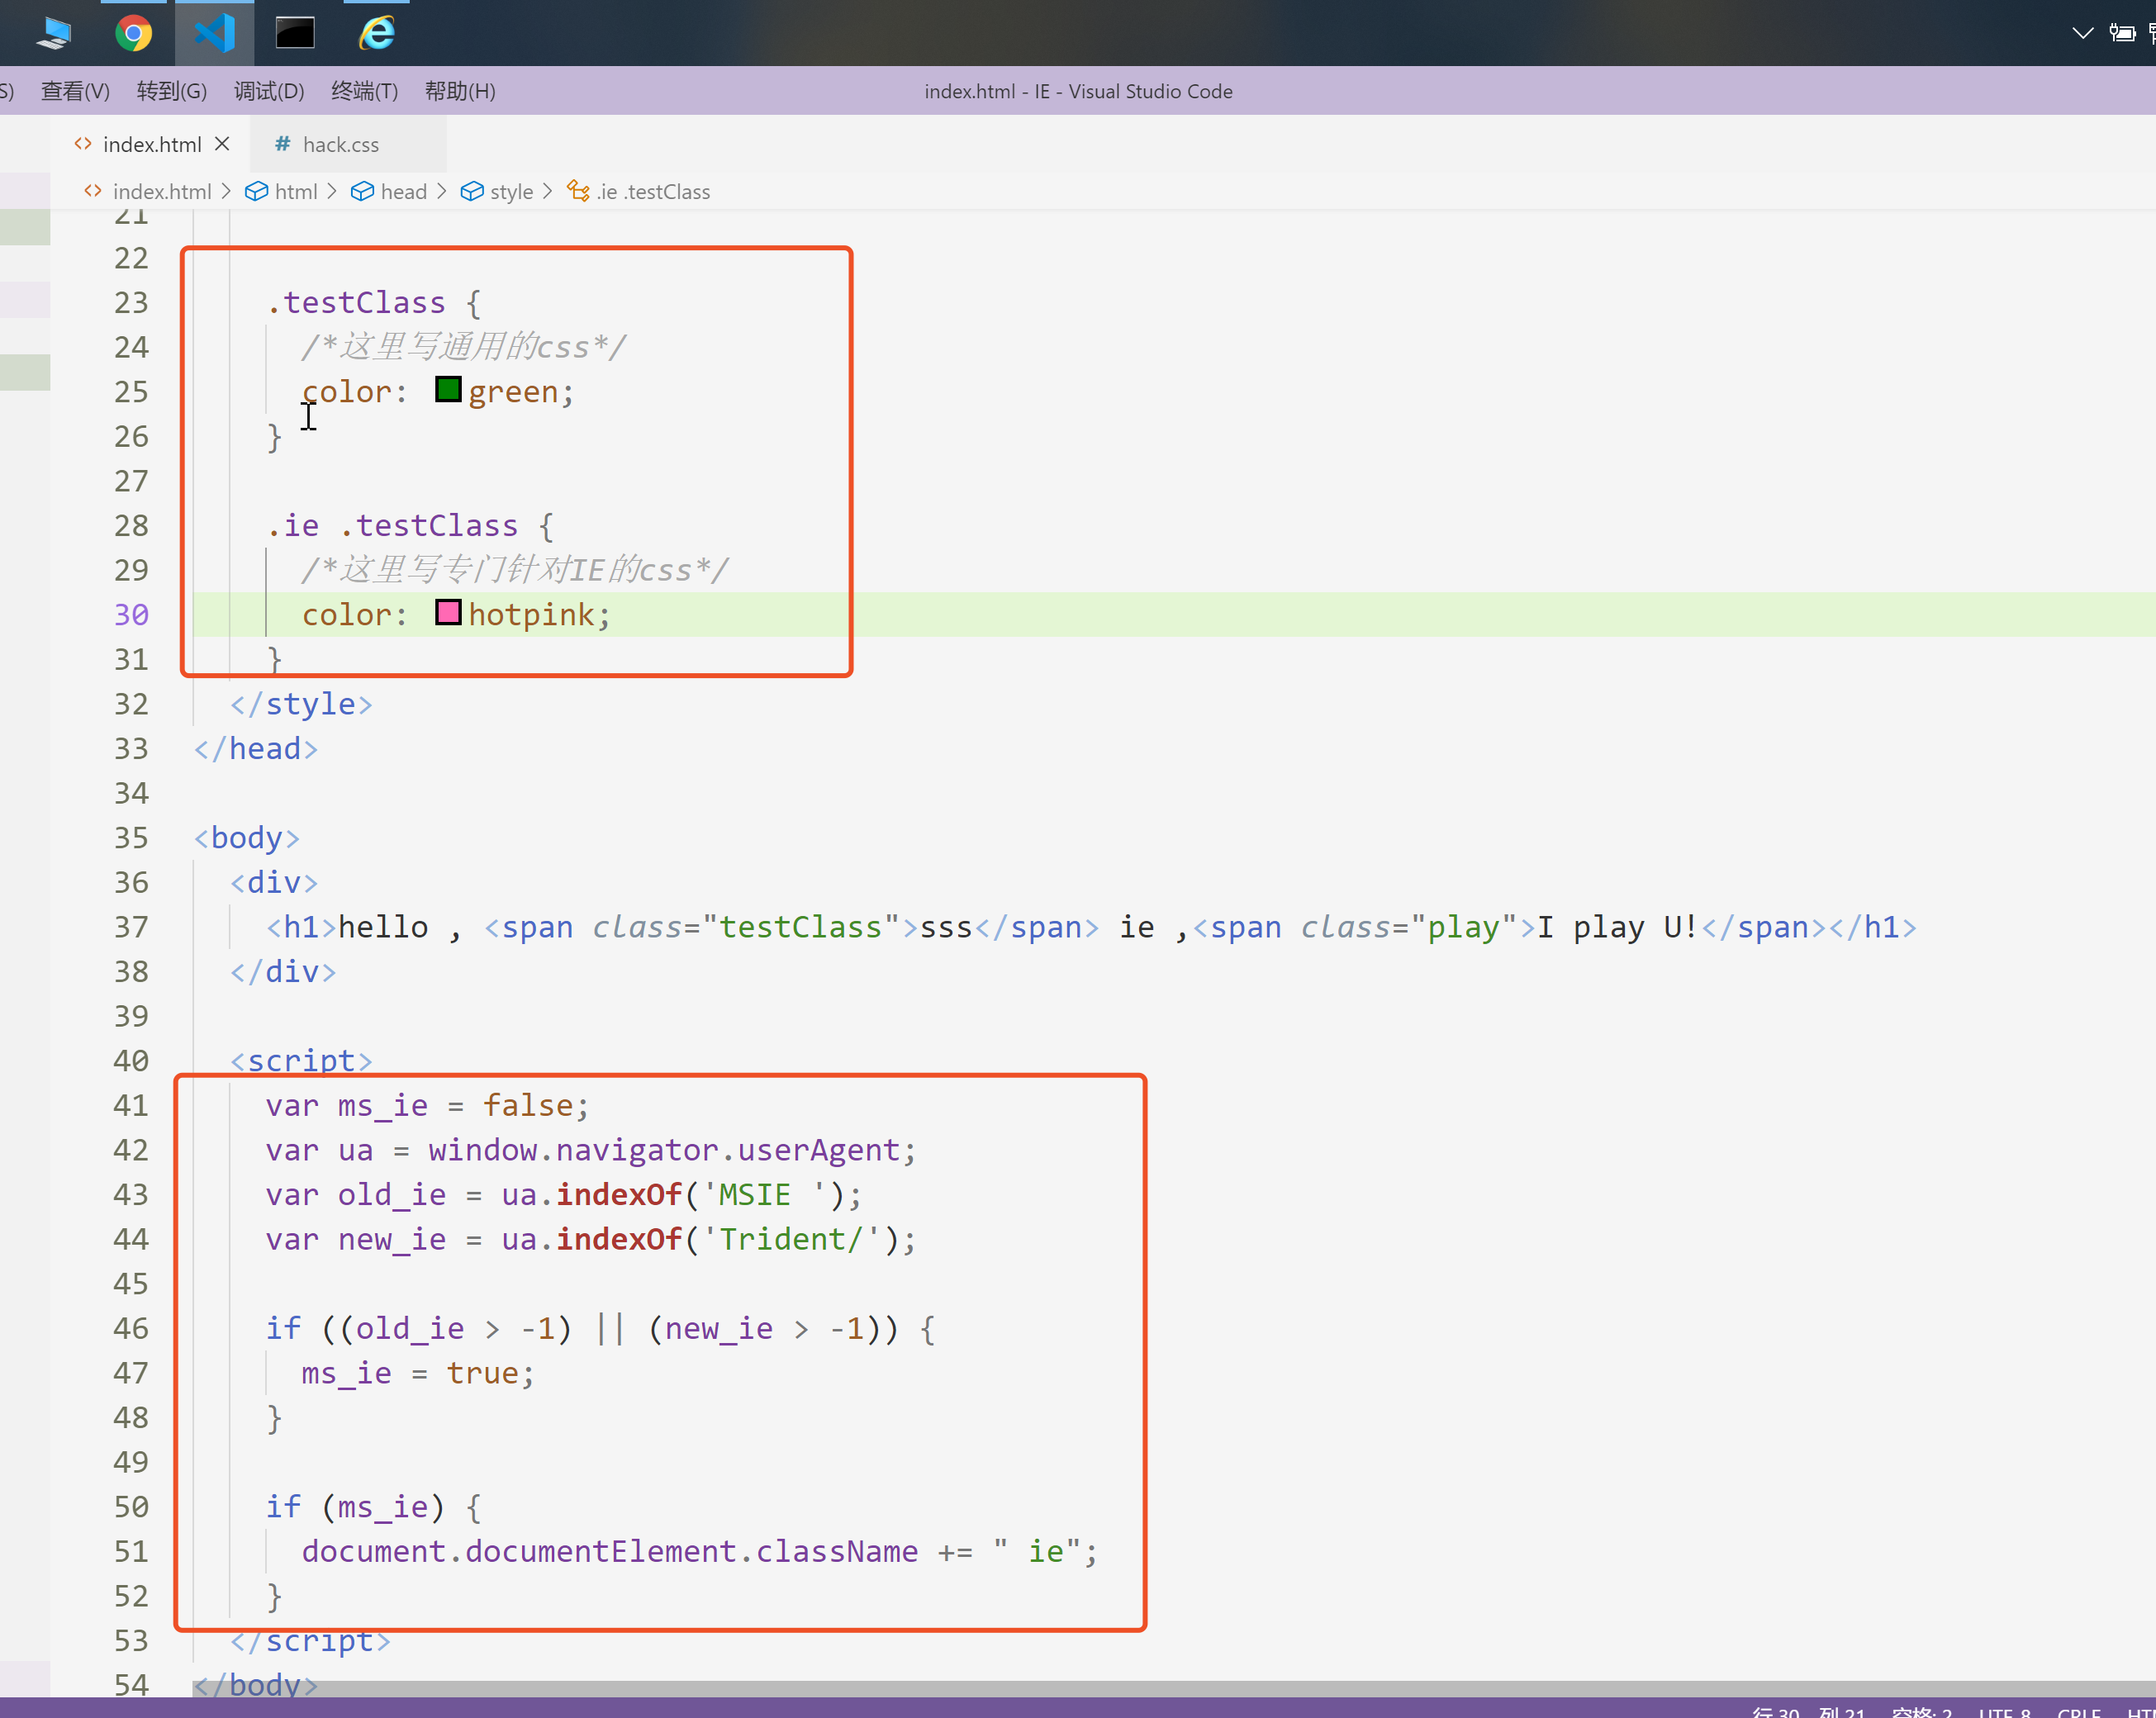2156x1718 pixels.
Task: Open the green color swatch picker
Action: click(x=448, y=389)
